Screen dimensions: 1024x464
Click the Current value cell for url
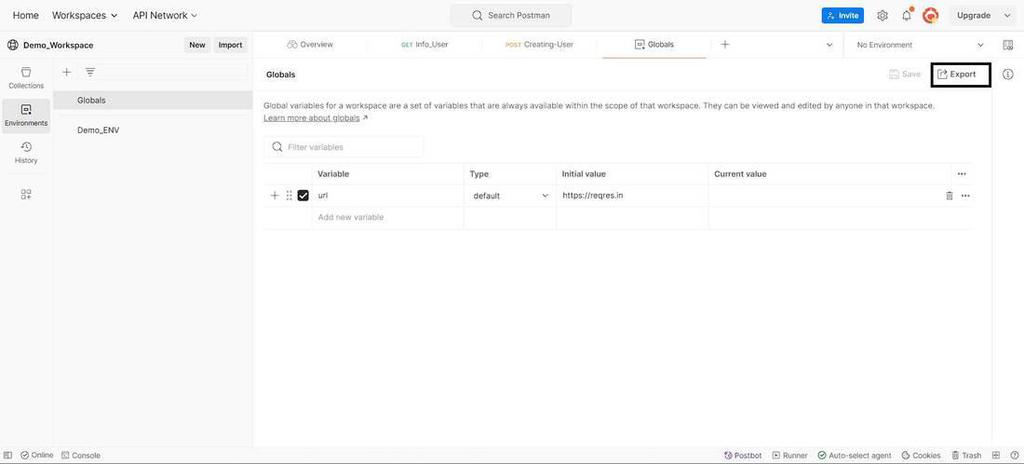pos(825,195)
